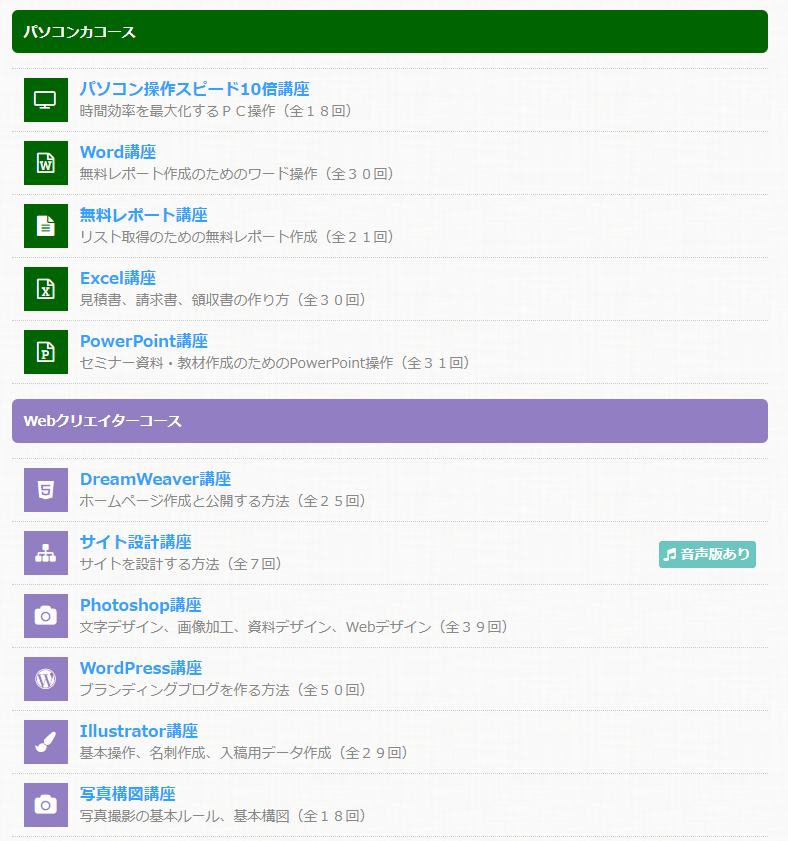Click description 時間効率を最大化するＰＣ操作（全１８回）
This screenshot has height=841, width=788.
218,111
